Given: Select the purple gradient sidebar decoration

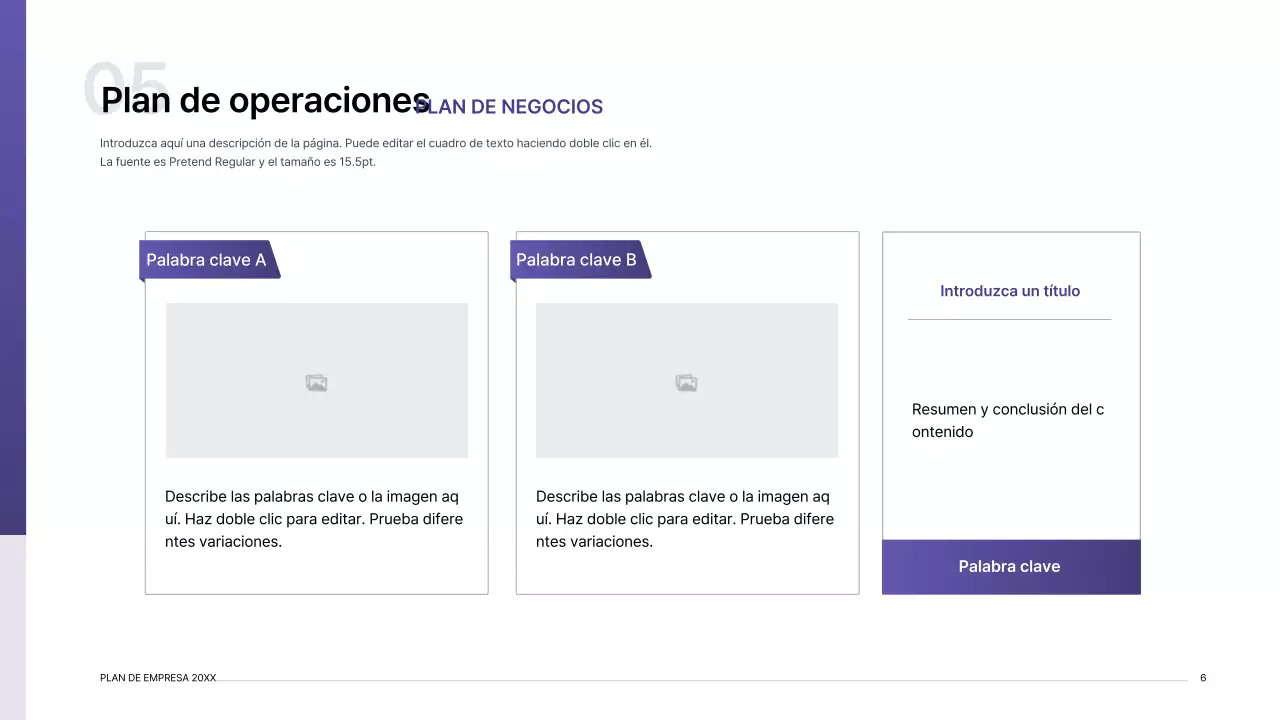Looking at the screenshot, I should pos(13,270).
